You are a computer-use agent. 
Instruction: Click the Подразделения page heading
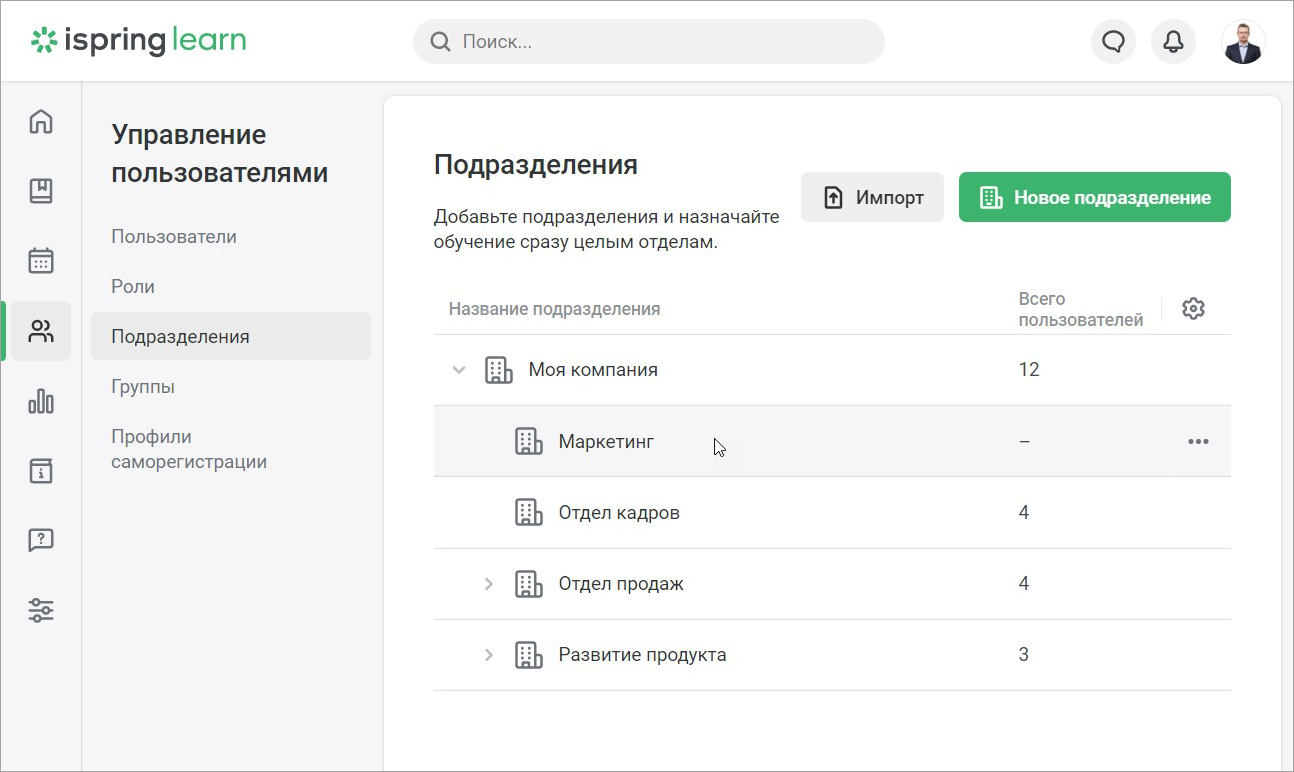536,165
